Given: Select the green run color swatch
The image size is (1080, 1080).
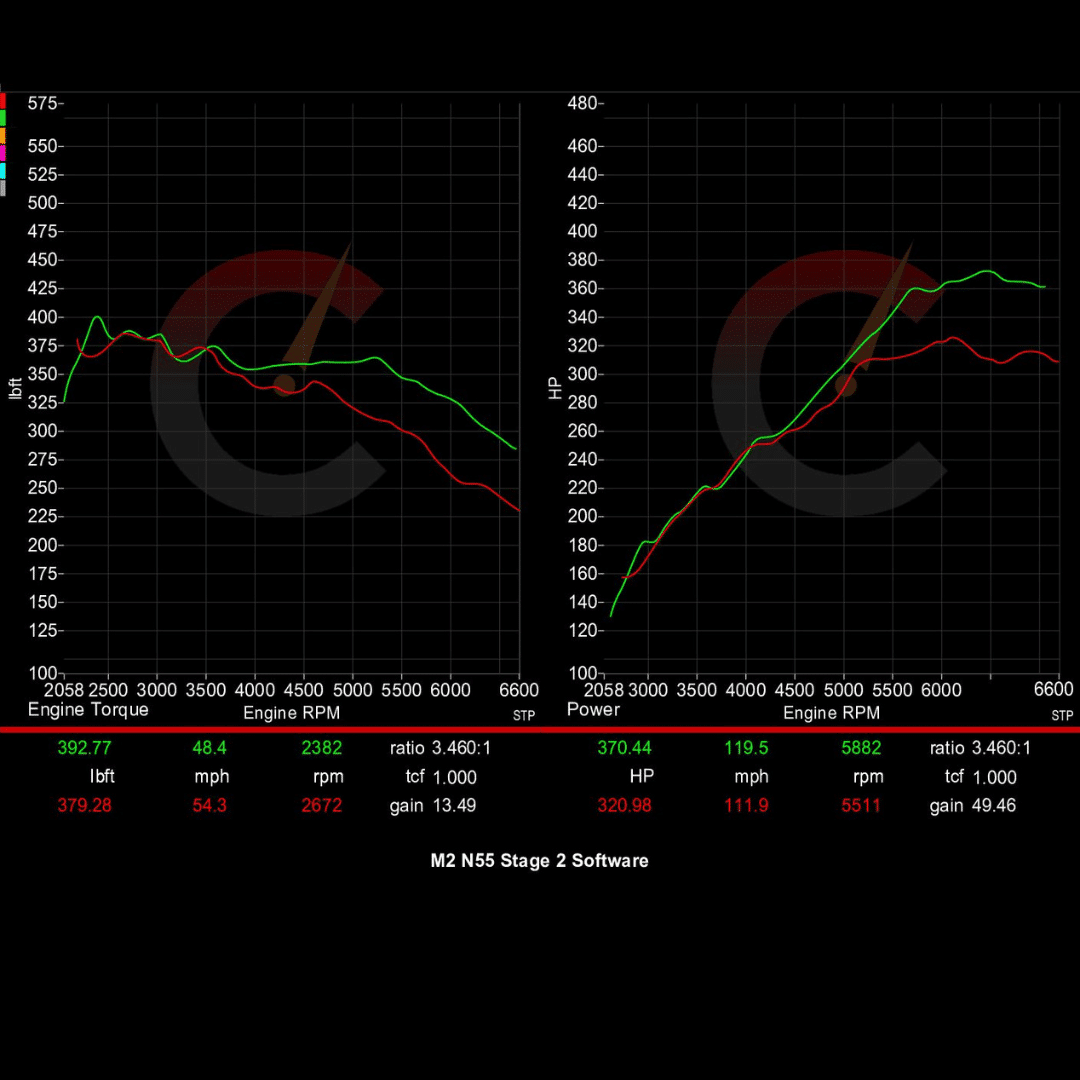Looking at the screenshot, I should pyautogui.click(x=3, y=118).
